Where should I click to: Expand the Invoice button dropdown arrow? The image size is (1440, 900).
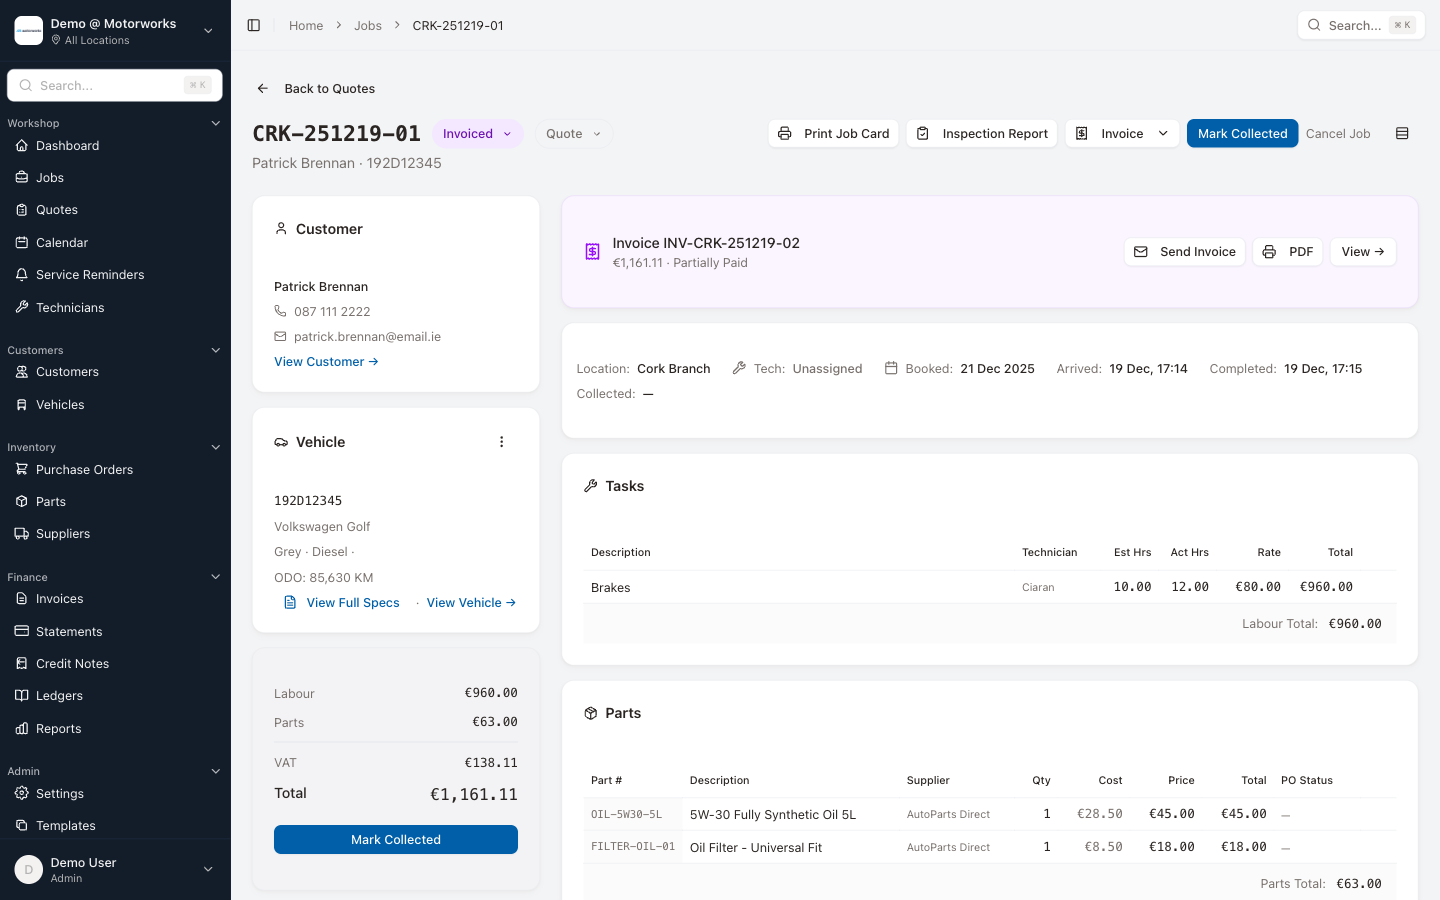coord(1163,133)
